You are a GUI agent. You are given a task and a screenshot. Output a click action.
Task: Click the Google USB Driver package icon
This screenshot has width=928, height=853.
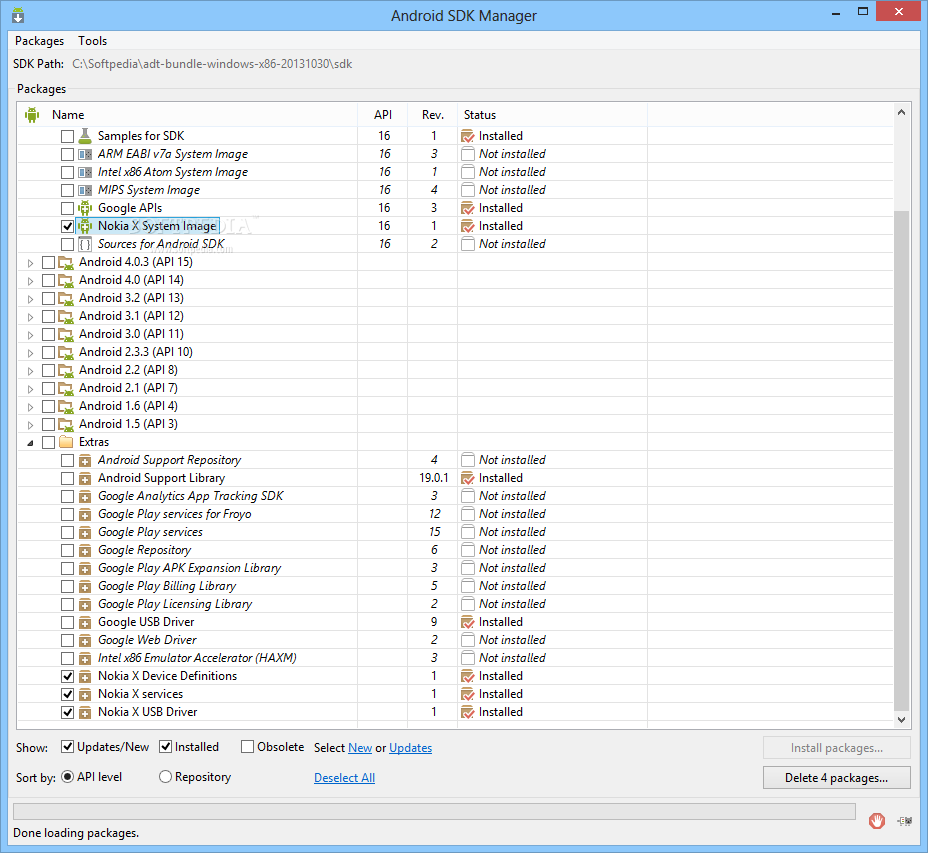tap(85, 623)
